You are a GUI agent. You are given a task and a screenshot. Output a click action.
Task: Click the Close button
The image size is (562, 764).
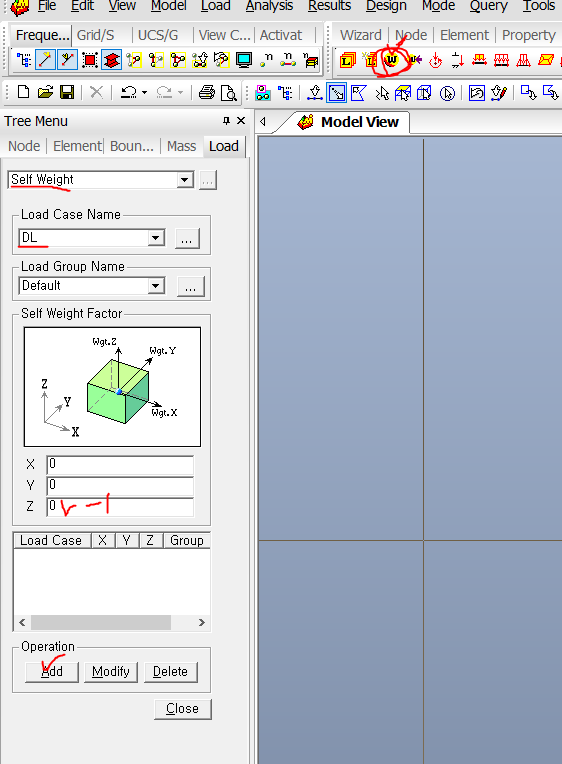(x=182, y=709)
